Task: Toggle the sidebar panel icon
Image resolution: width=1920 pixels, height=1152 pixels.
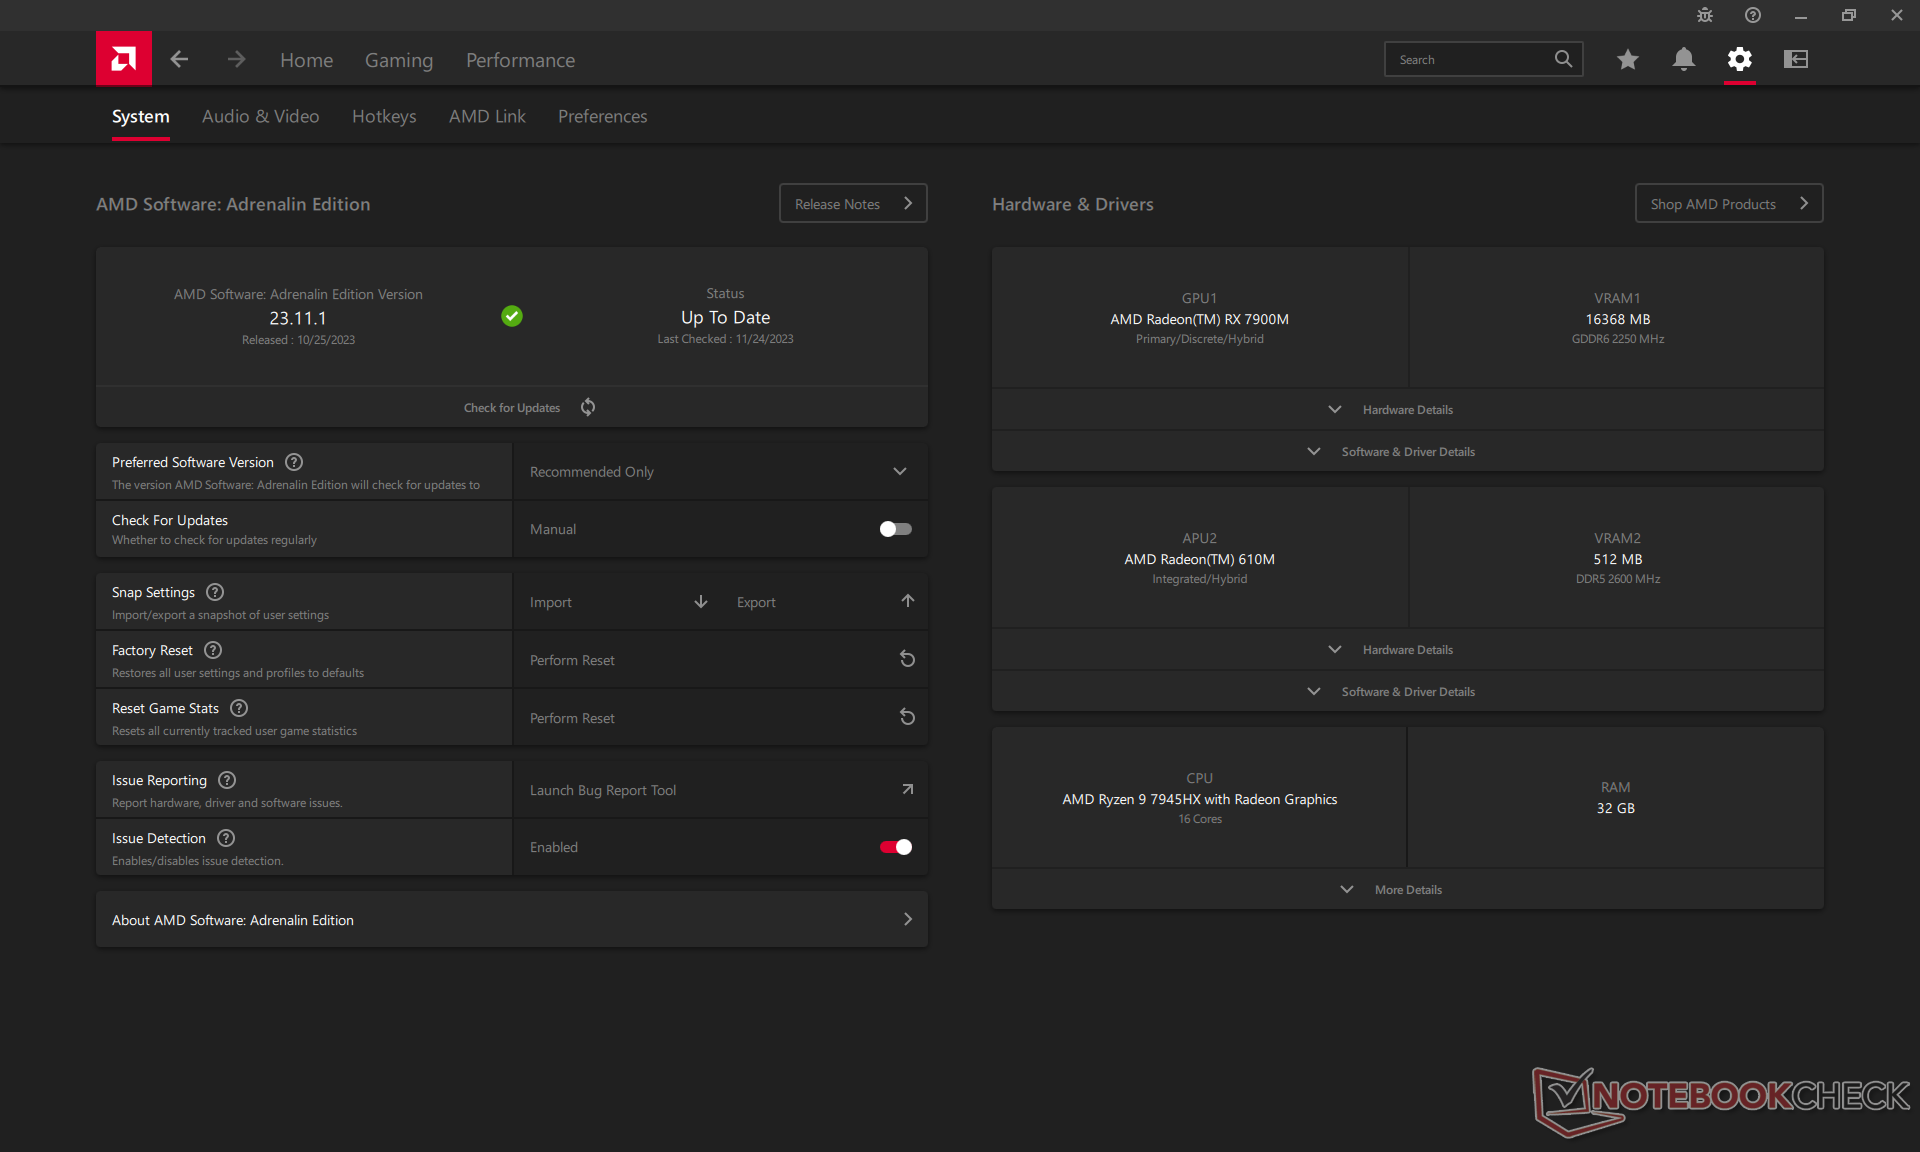Action: coord(1796,59)
